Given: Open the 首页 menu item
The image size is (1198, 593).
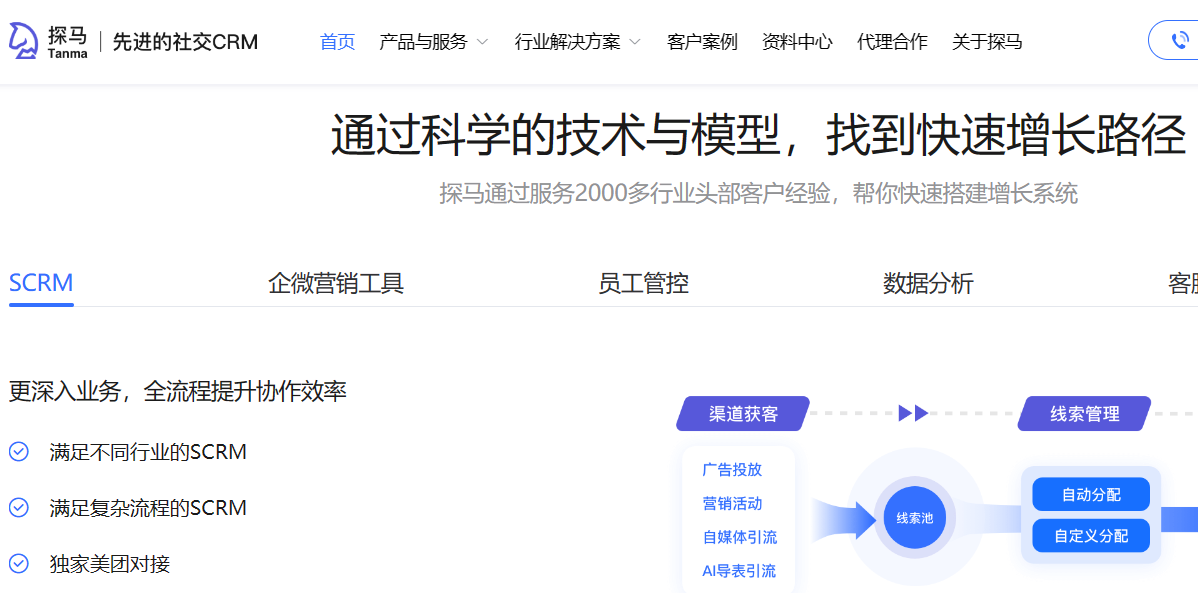Looking at the screenshot, I should tap(337, 42).
